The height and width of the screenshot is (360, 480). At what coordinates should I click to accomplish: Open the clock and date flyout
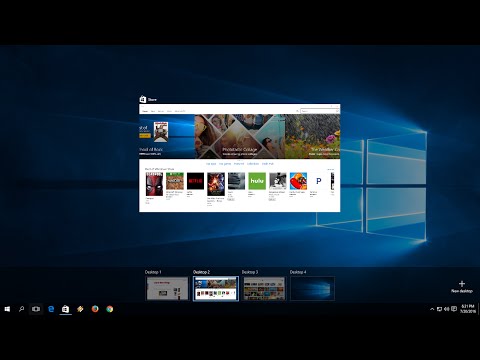coord(467,309)
